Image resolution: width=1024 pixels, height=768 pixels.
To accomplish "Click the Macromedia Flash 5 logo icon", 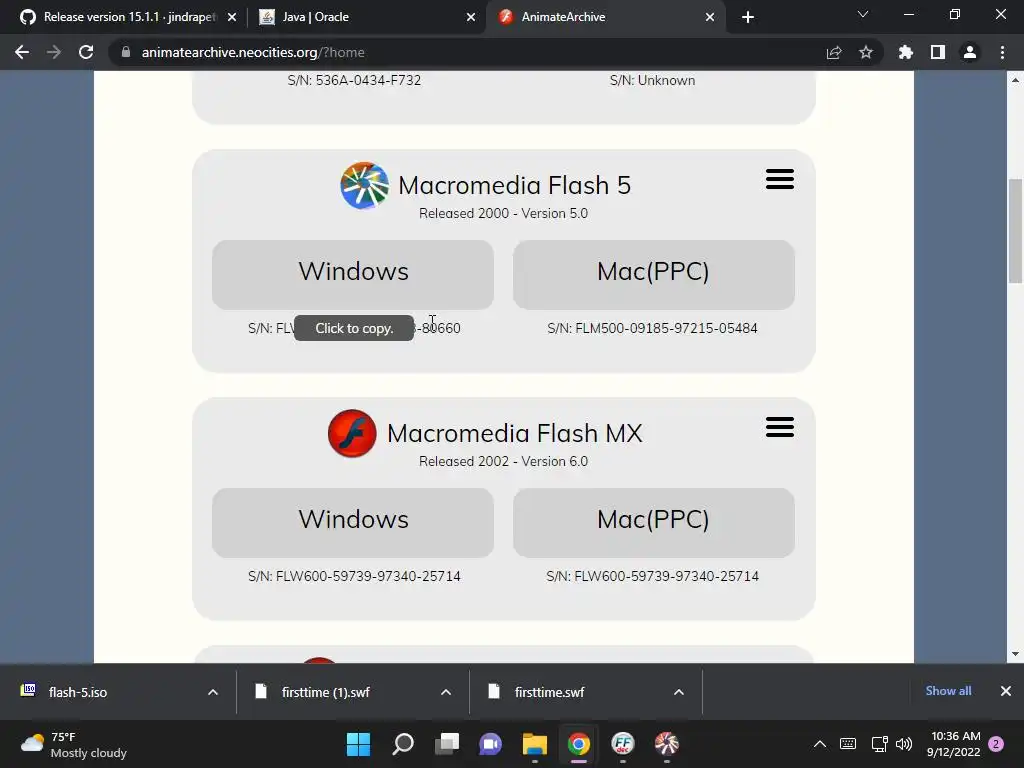I will click(364, 185).
